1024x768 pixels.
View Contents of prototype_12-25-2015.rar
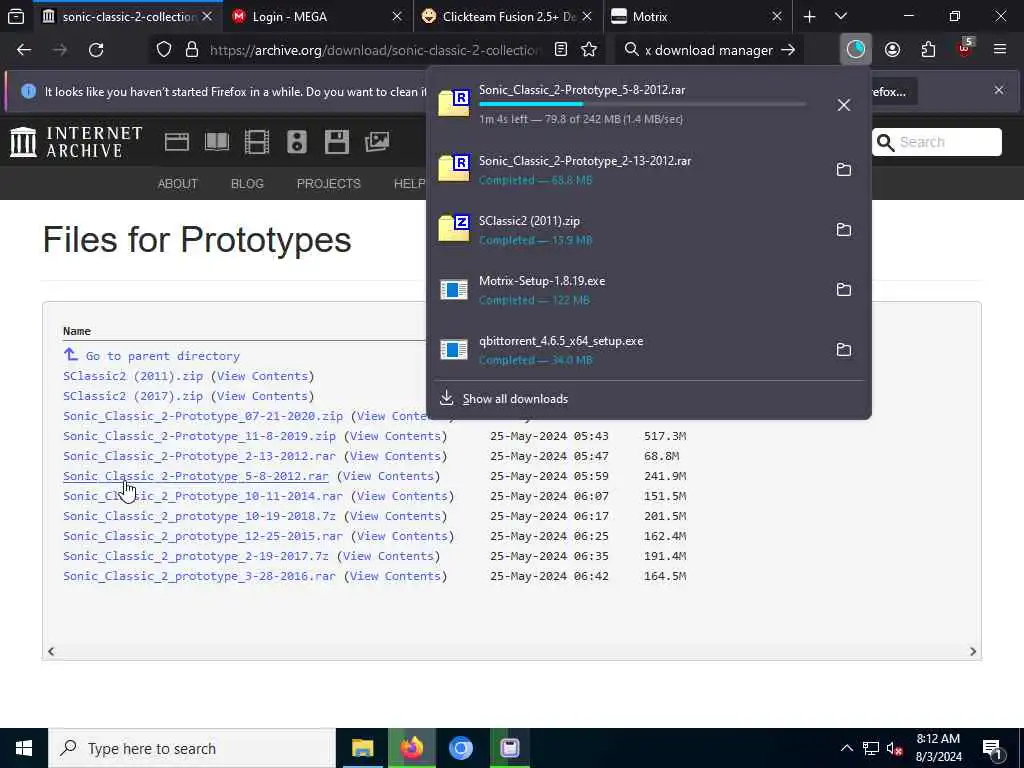(402, 536)
